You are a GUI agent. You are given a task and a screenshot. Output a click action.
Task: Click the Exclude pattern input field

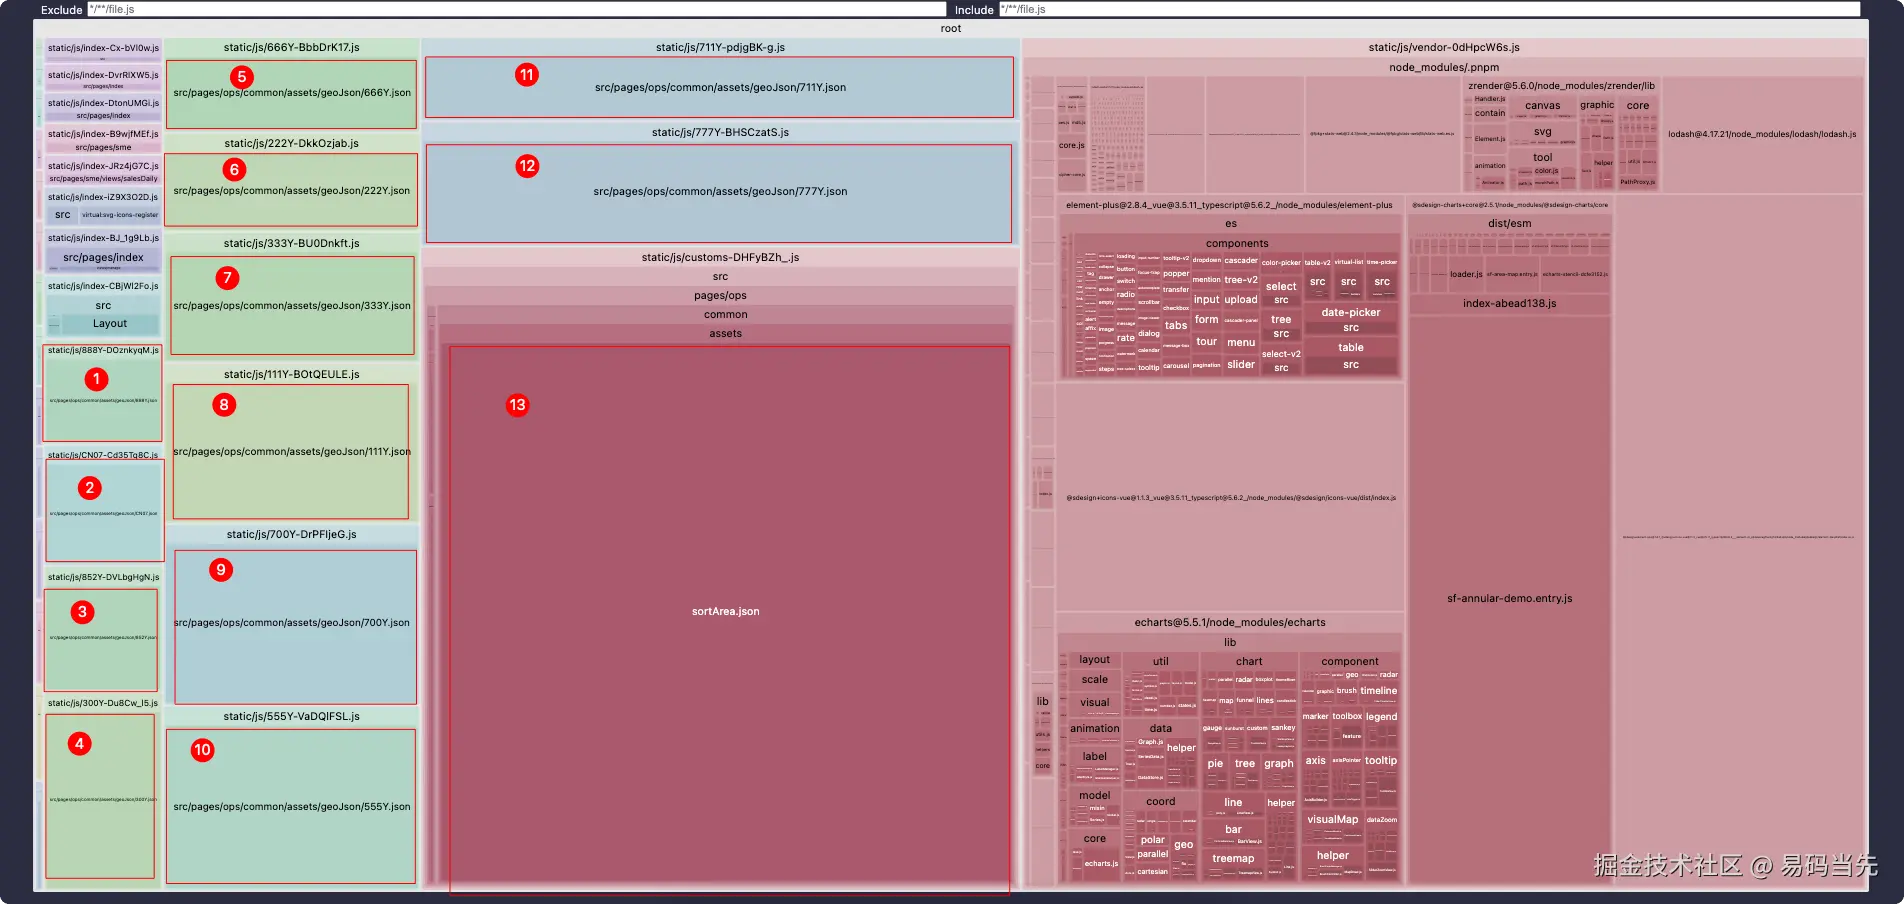(x=516, y=9)
